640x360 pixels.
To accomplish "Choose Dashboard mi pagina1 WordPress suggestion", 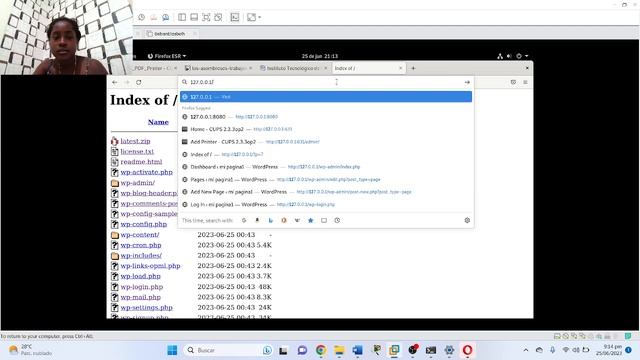I will (x=326, y=167).
